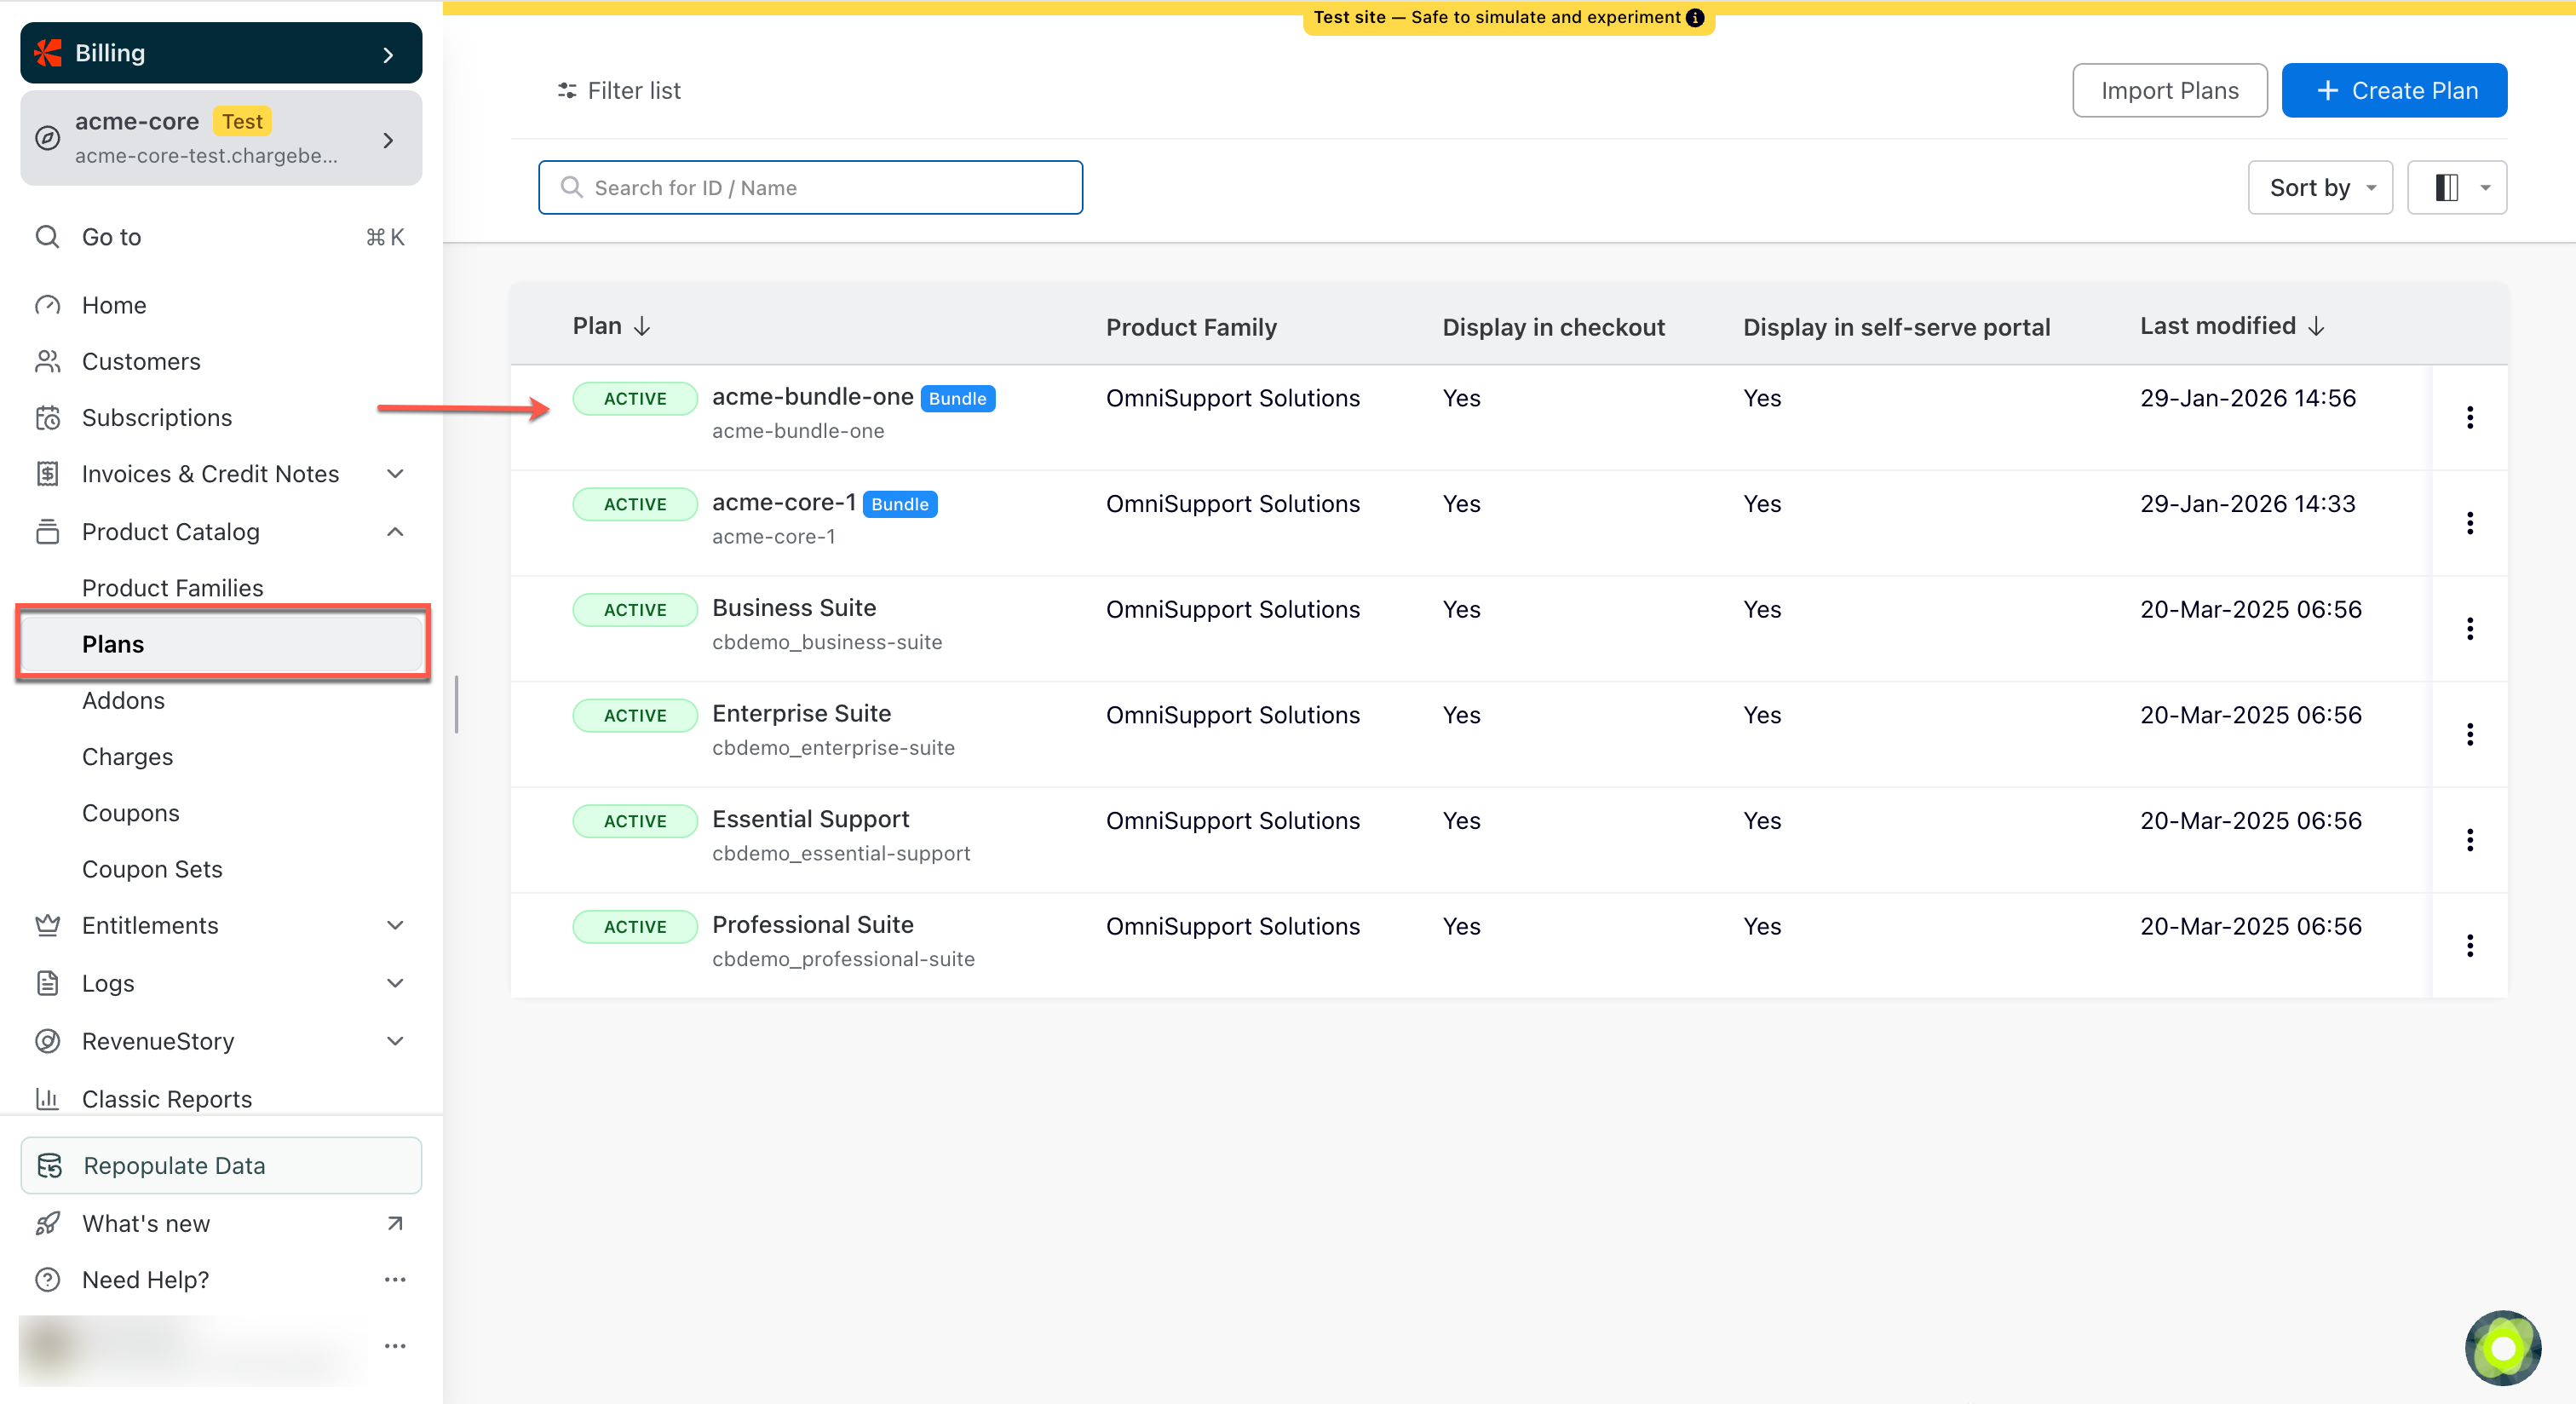Image resolution: width=2576 pixels, height=1404 pixels.
Task: Sort table by Plan column arrow
Action: point(642,326)
